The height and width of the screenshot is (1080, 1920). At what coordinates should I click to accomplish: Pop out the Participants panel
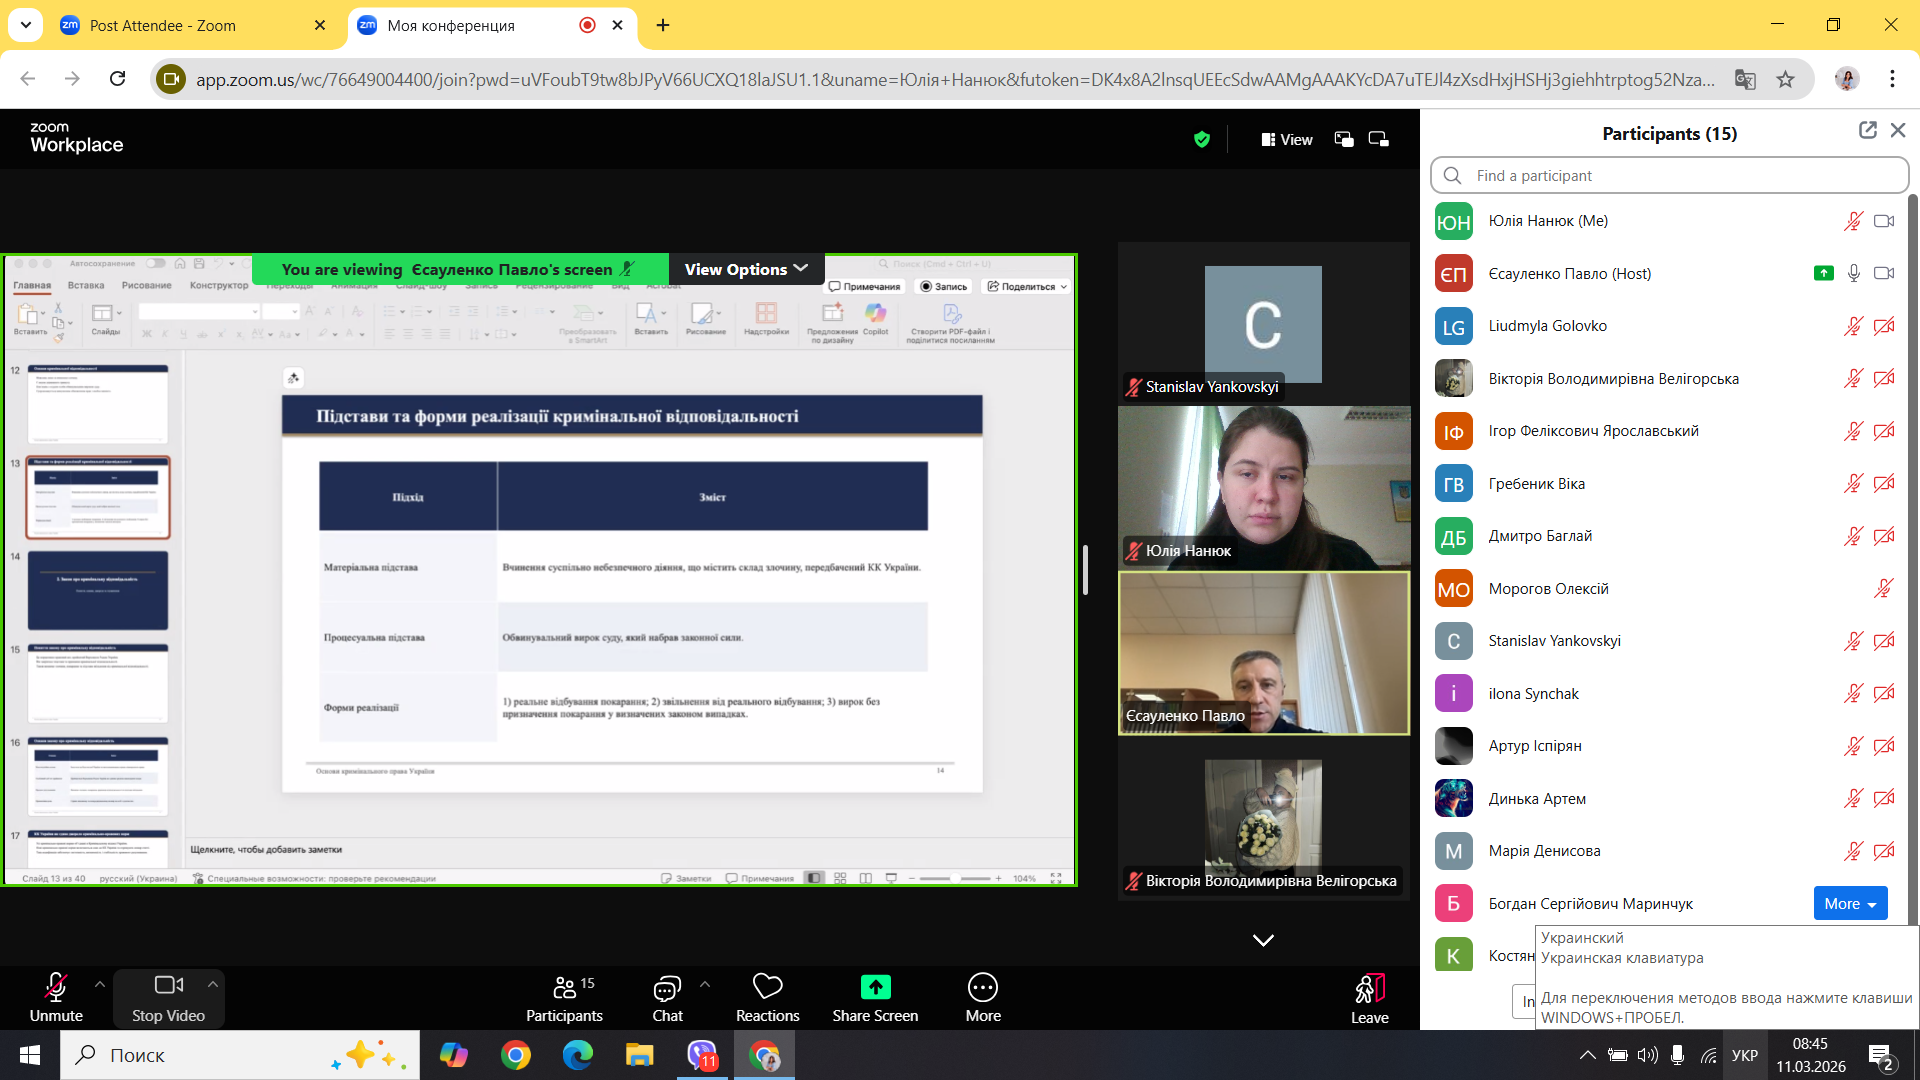pos(1867,131)
